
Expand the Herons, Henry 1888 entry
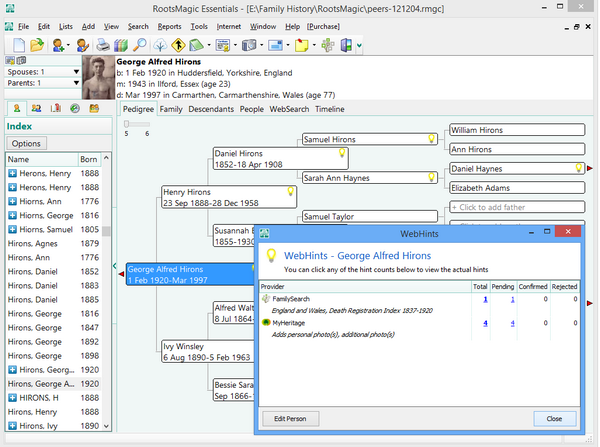tap(12, 173)
